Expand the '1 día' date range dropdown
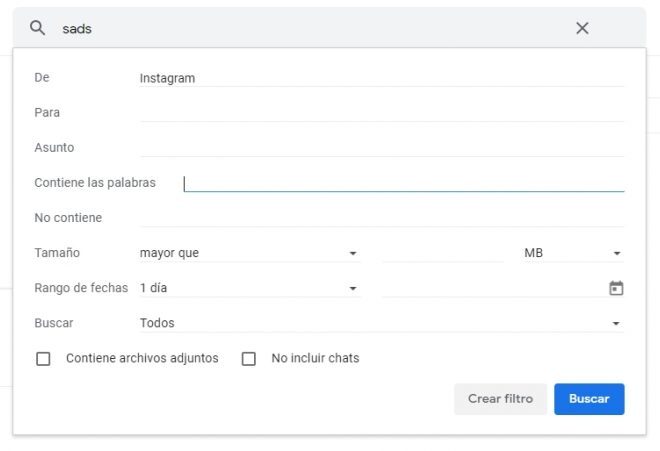 click(x=248, y=288)
